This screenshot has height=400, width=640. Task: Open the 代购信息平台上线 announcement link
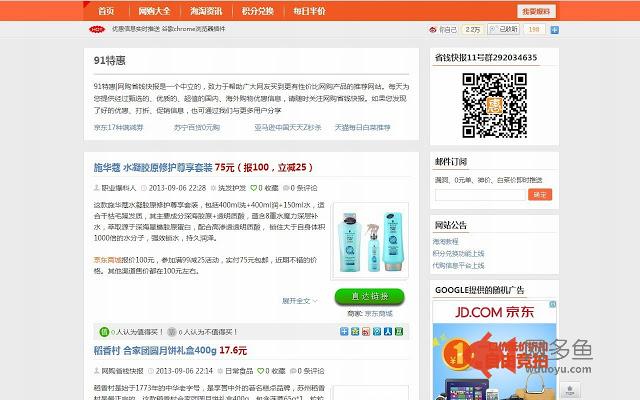click(x=458, y=266)
